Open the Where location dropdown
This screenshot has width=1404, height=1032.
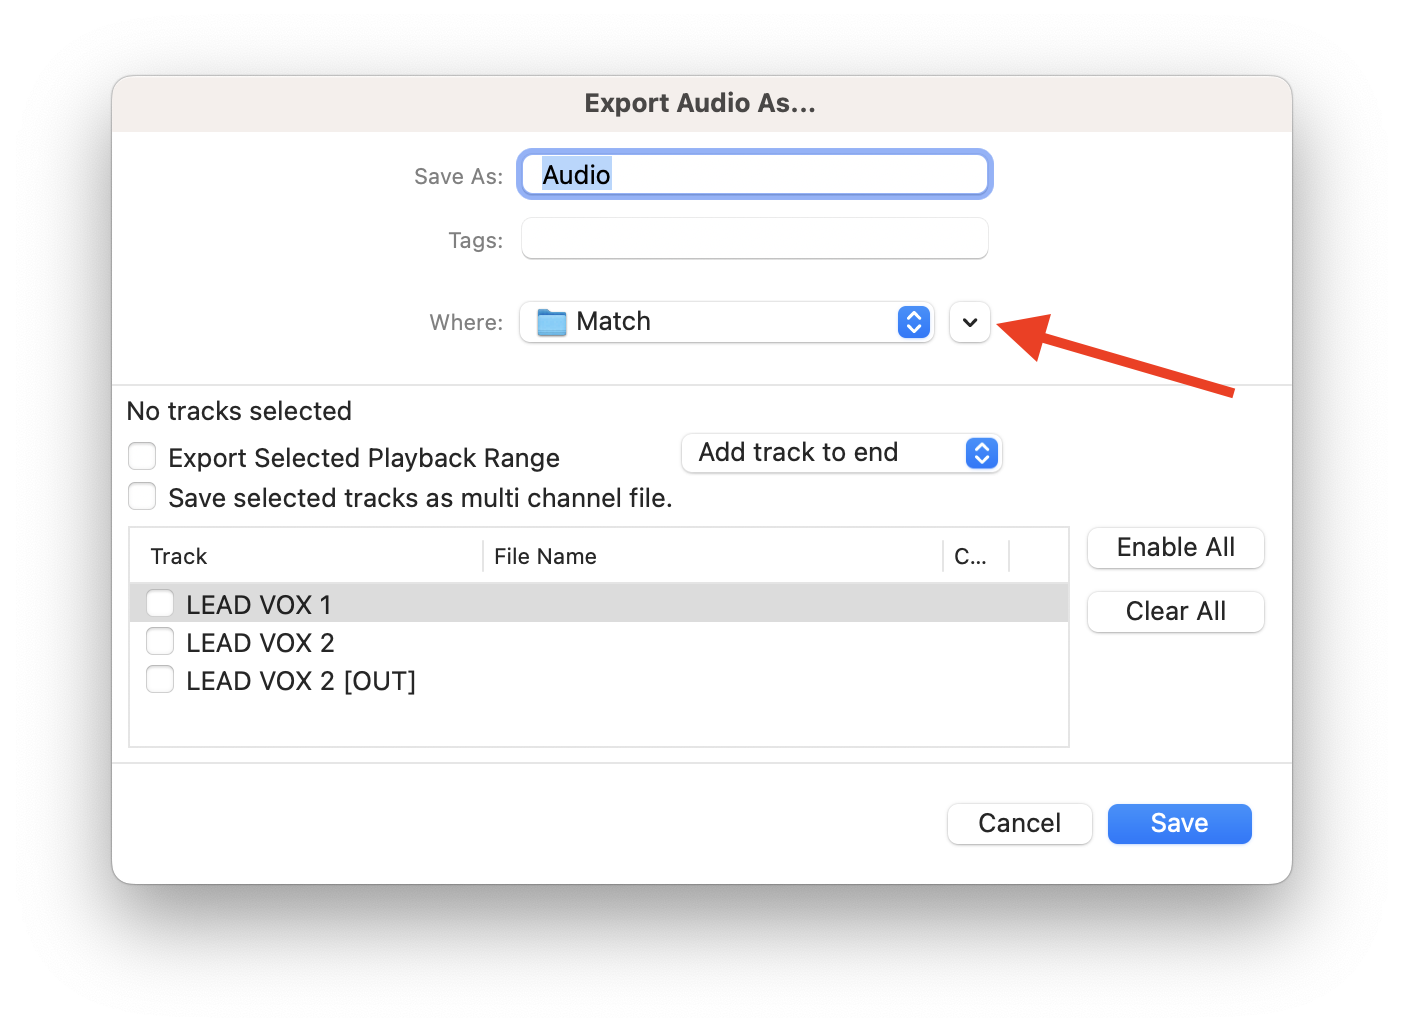(x=725, y=322)
